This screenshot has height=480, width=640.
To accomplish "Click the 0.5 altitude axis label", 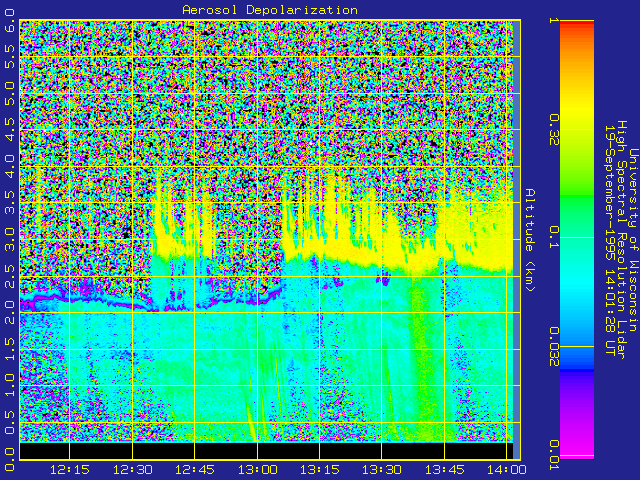I will (9, 422).
